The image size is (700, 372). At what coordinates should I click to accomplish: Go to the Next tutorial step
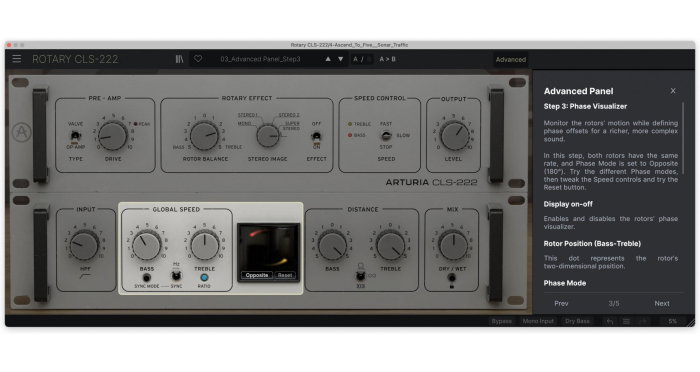(x=662, y=303)
